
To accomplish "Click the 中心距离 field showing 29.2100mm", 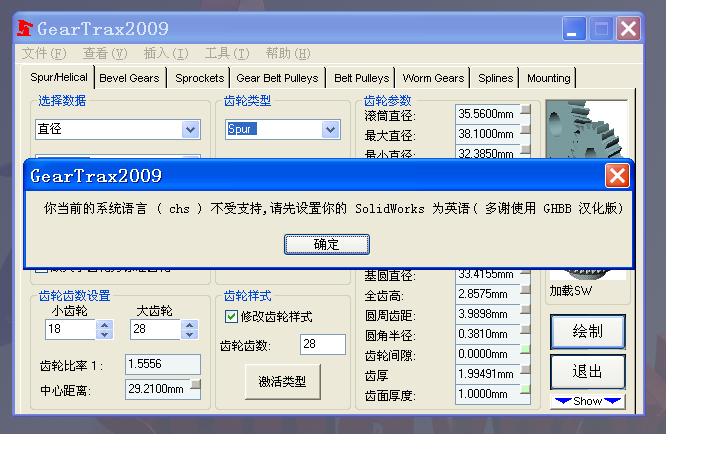I will pyautogui.click(x=158, y=389).
